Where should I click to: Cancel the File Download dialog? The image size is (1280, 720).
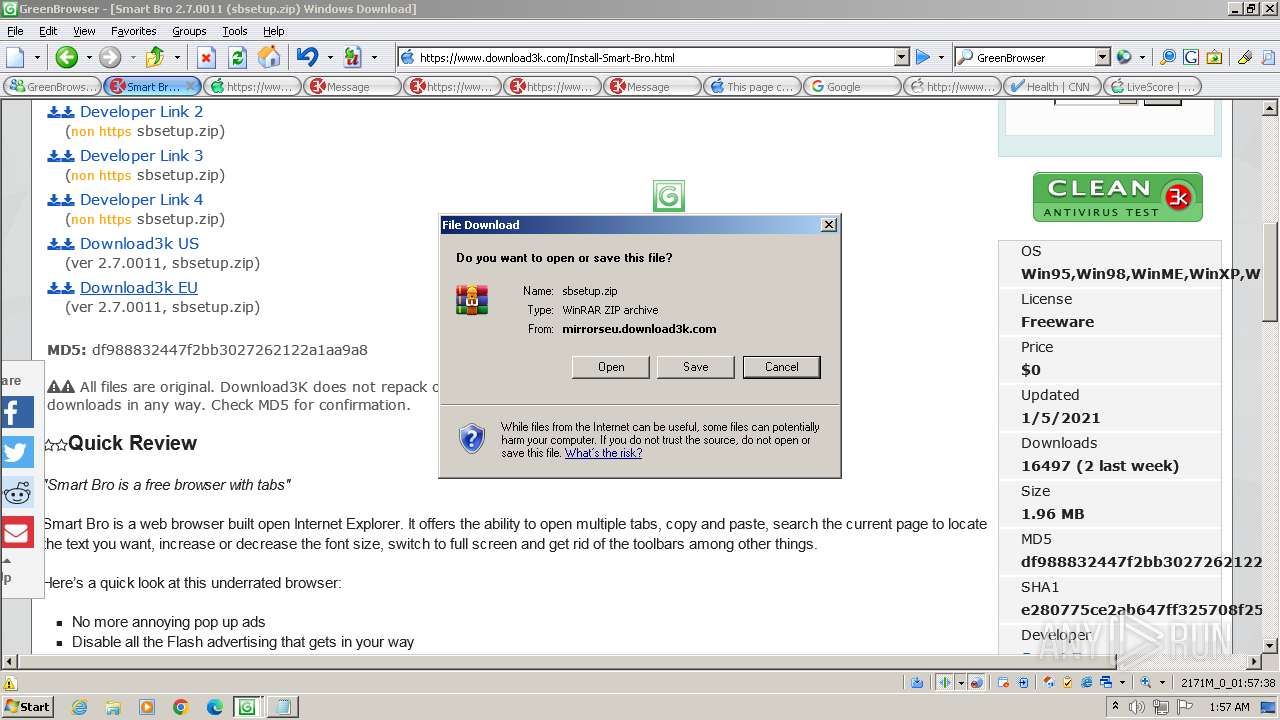(x=782, y=367)
